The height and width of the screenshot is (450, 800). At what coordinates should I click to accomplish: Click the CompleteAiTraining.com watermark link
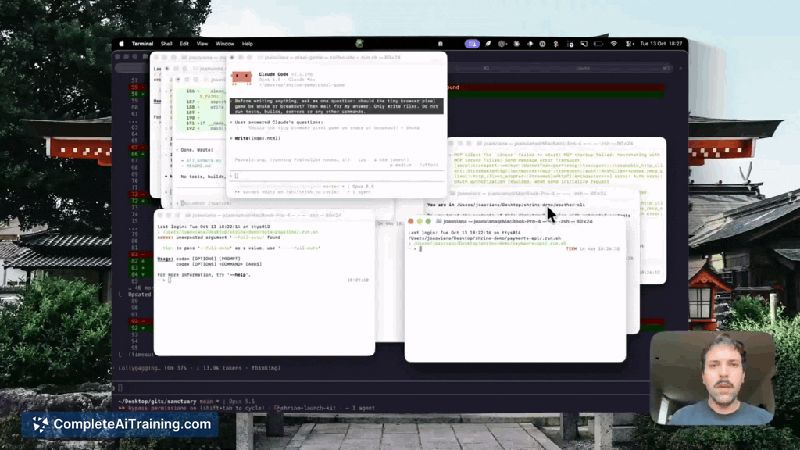point(120,424)
